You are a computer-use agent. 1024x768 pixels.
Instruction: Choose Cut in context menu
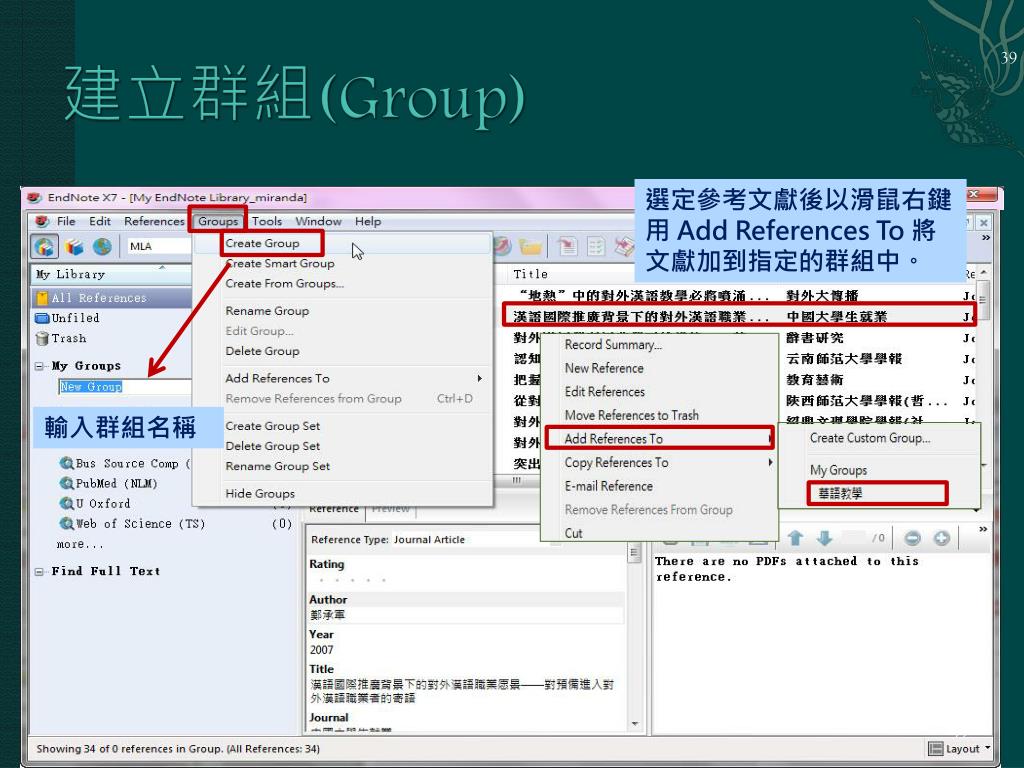pos(573,533)
